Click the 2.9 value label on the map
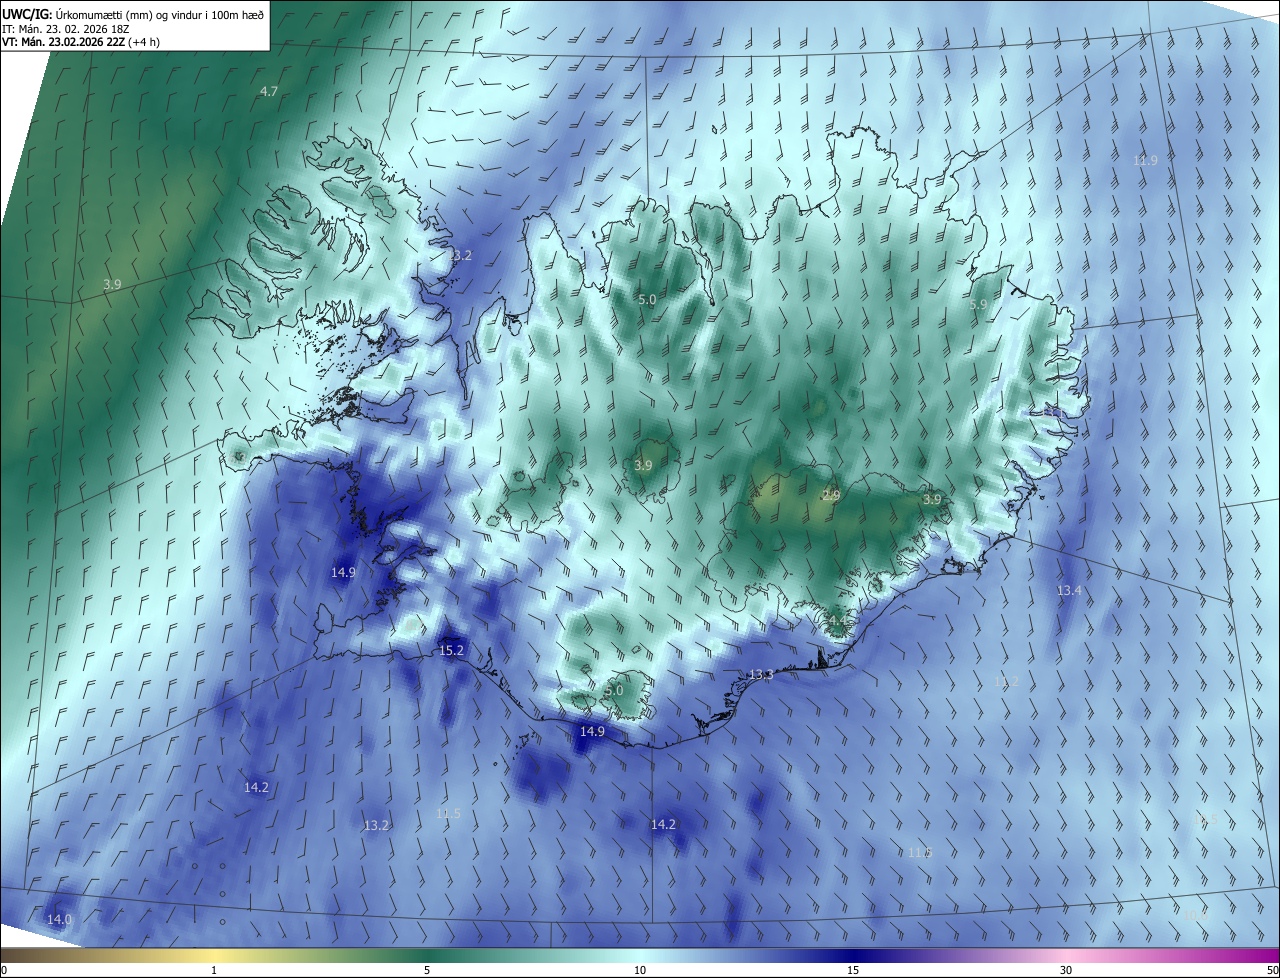Image resolution: width=1280 pixels, height=978 pixels. click(x=831, y=495)
